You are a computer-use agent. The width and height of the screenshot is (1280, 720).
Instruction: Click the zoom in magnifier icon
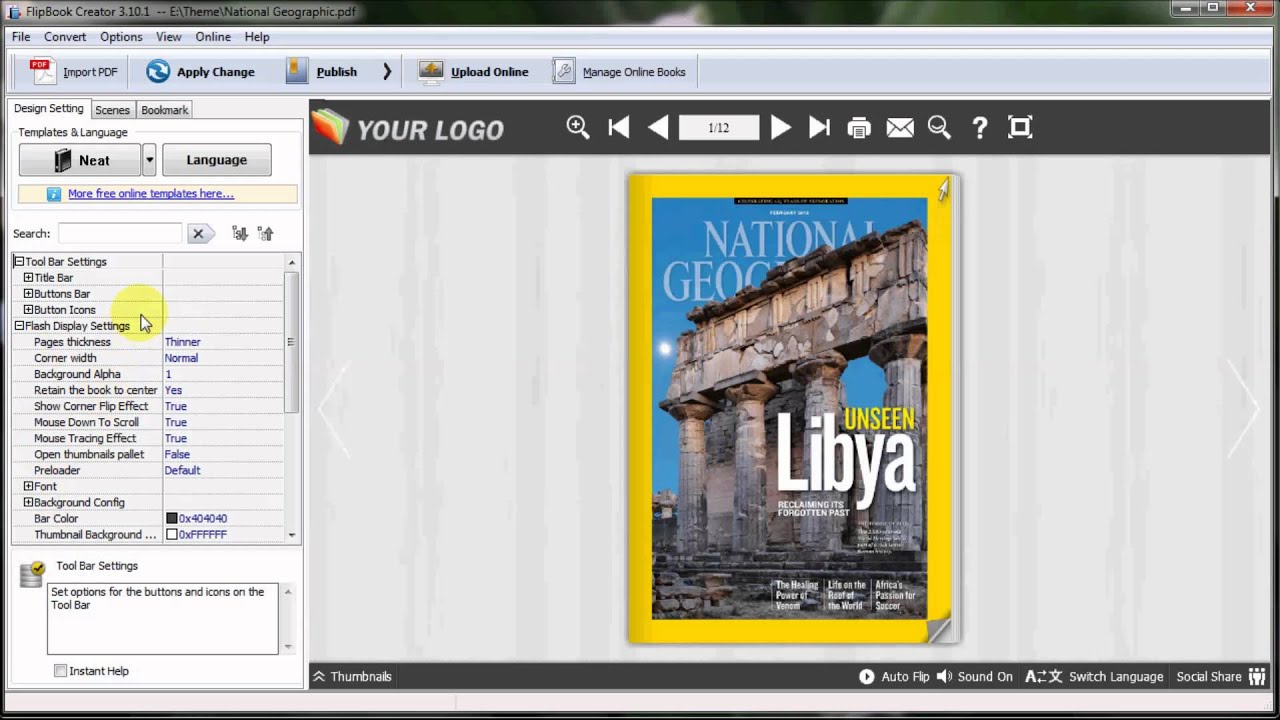click(578, 127)
